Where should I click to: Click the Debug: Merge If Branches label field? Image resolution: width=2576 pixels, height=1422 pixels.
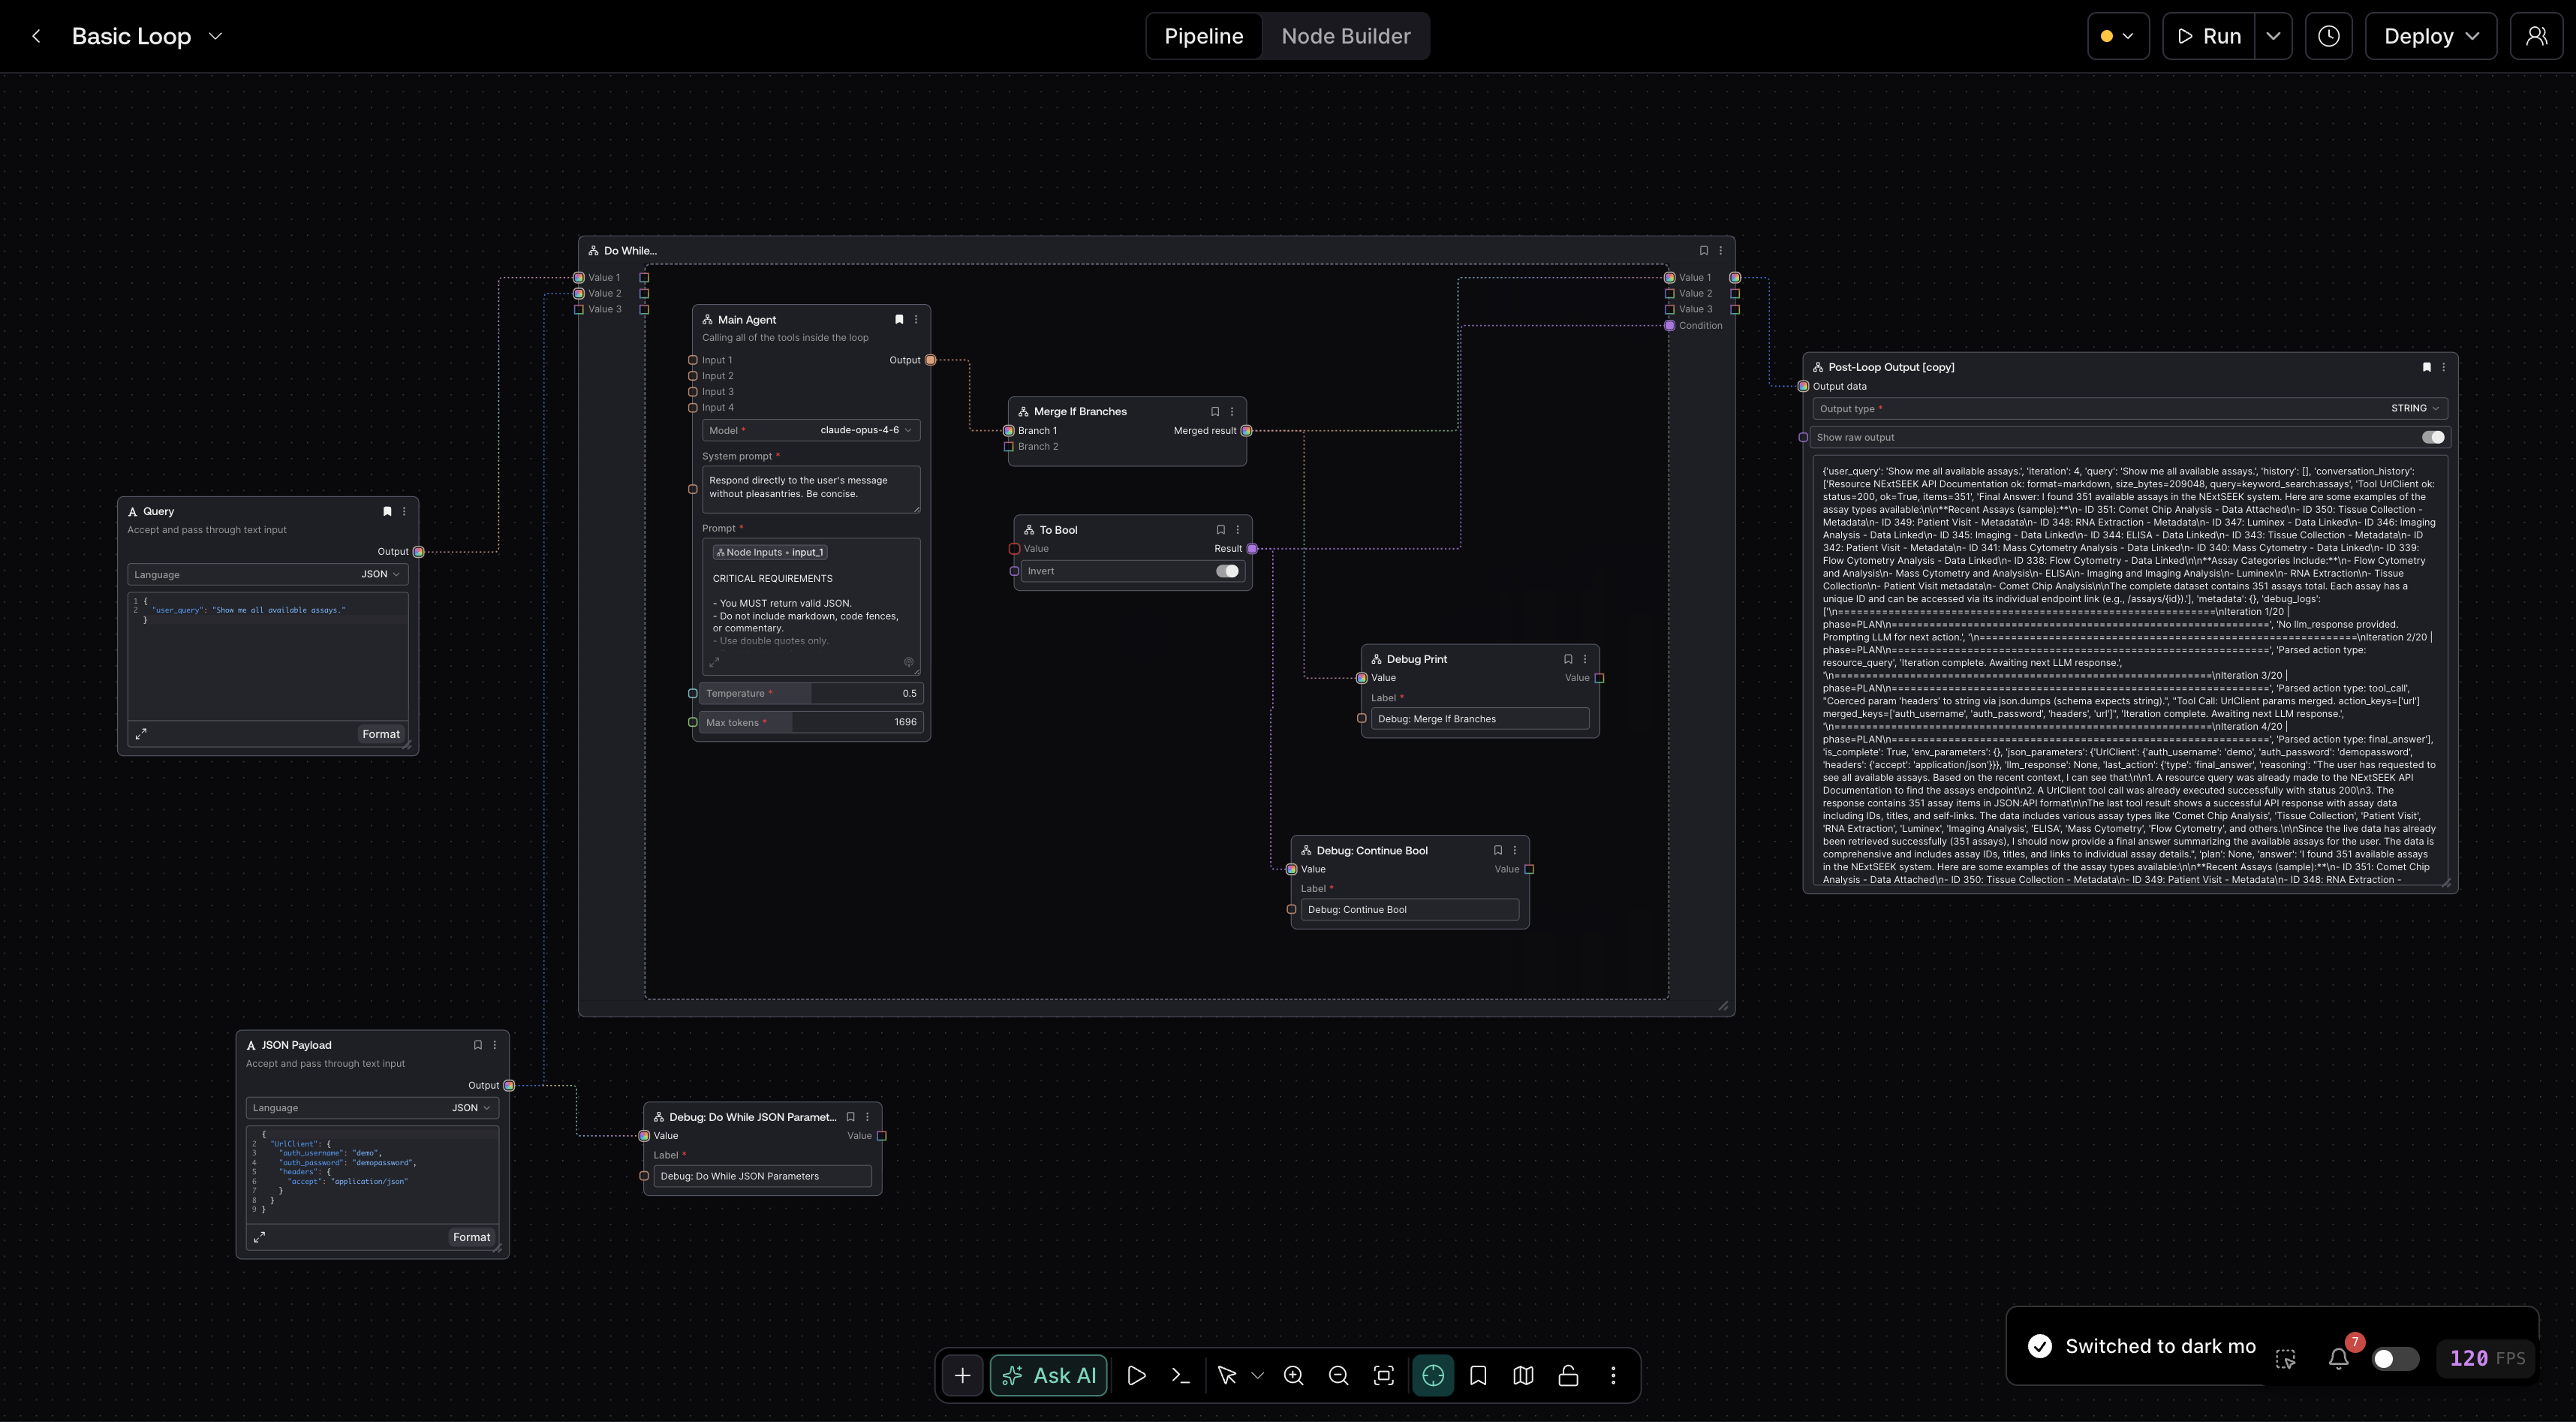[1480, 719]
